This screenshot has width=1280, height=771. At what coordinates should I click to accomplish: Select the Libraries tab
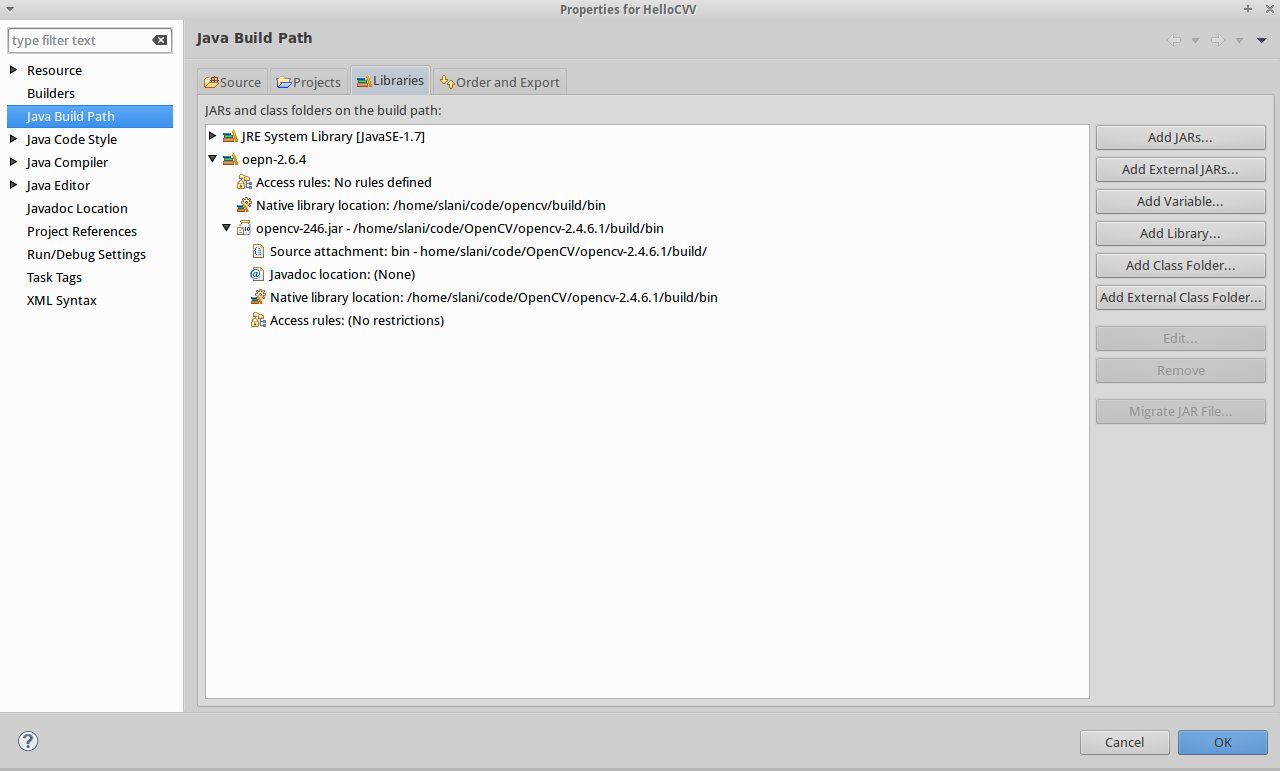[x=390, y=81]
